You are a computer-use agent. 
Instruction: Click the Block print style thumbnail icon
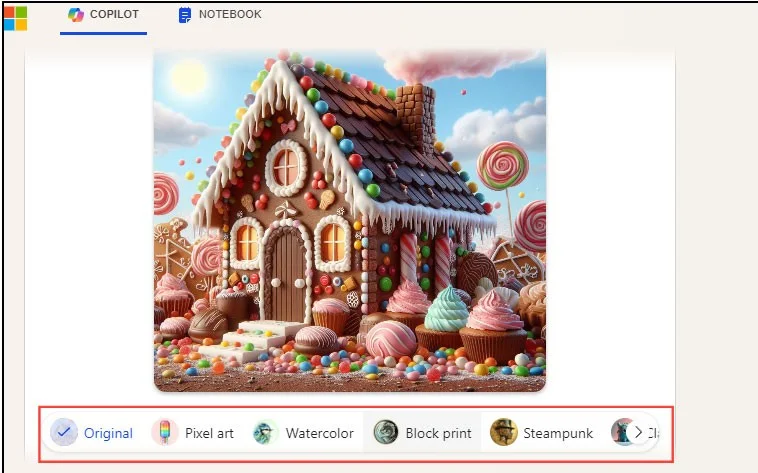pyautogui.click(x=385, y=433)
